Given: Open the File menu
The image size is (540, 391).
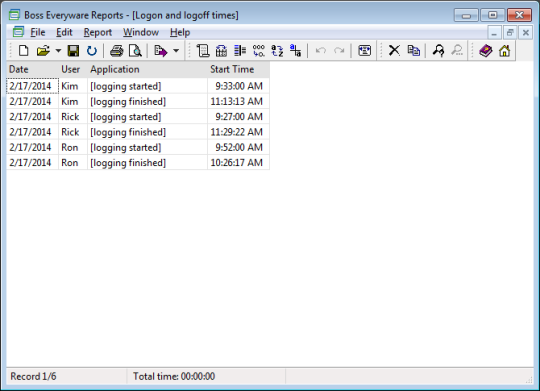Looking at the screenshot, I should pyautogui.click(x=38, y=32).
